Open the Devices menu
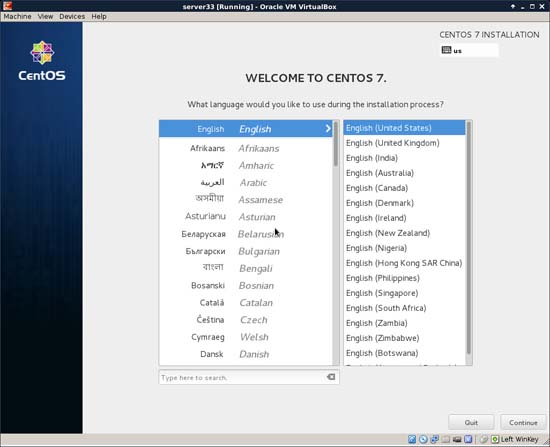 [72, 16]
